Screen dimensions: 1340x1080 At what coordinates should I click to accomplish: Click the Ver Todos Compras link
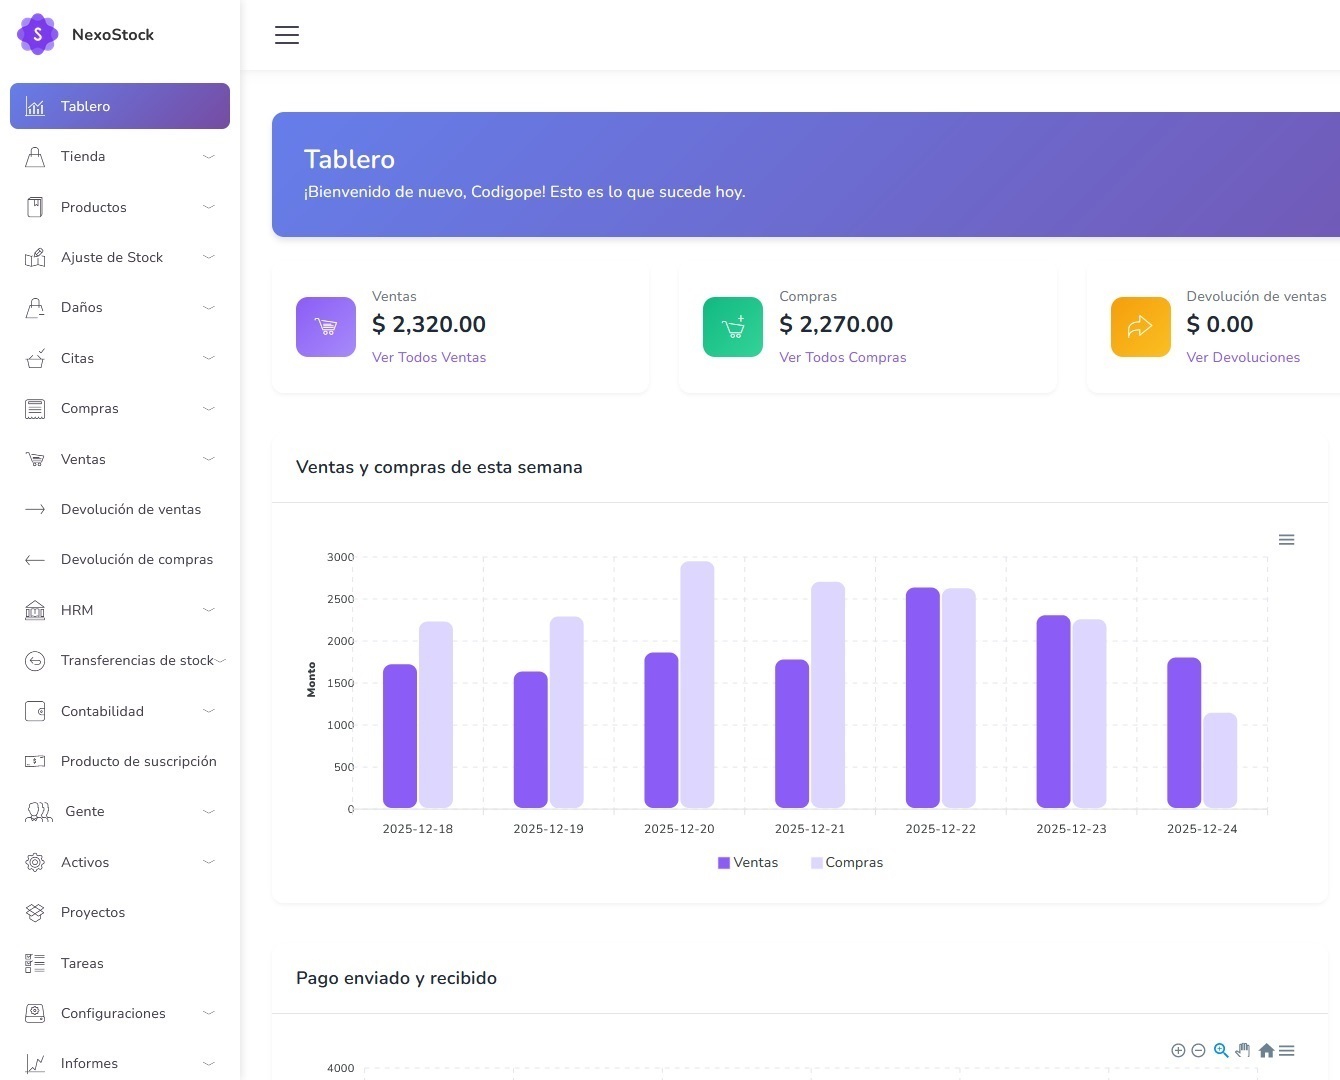tap(843, 357)
